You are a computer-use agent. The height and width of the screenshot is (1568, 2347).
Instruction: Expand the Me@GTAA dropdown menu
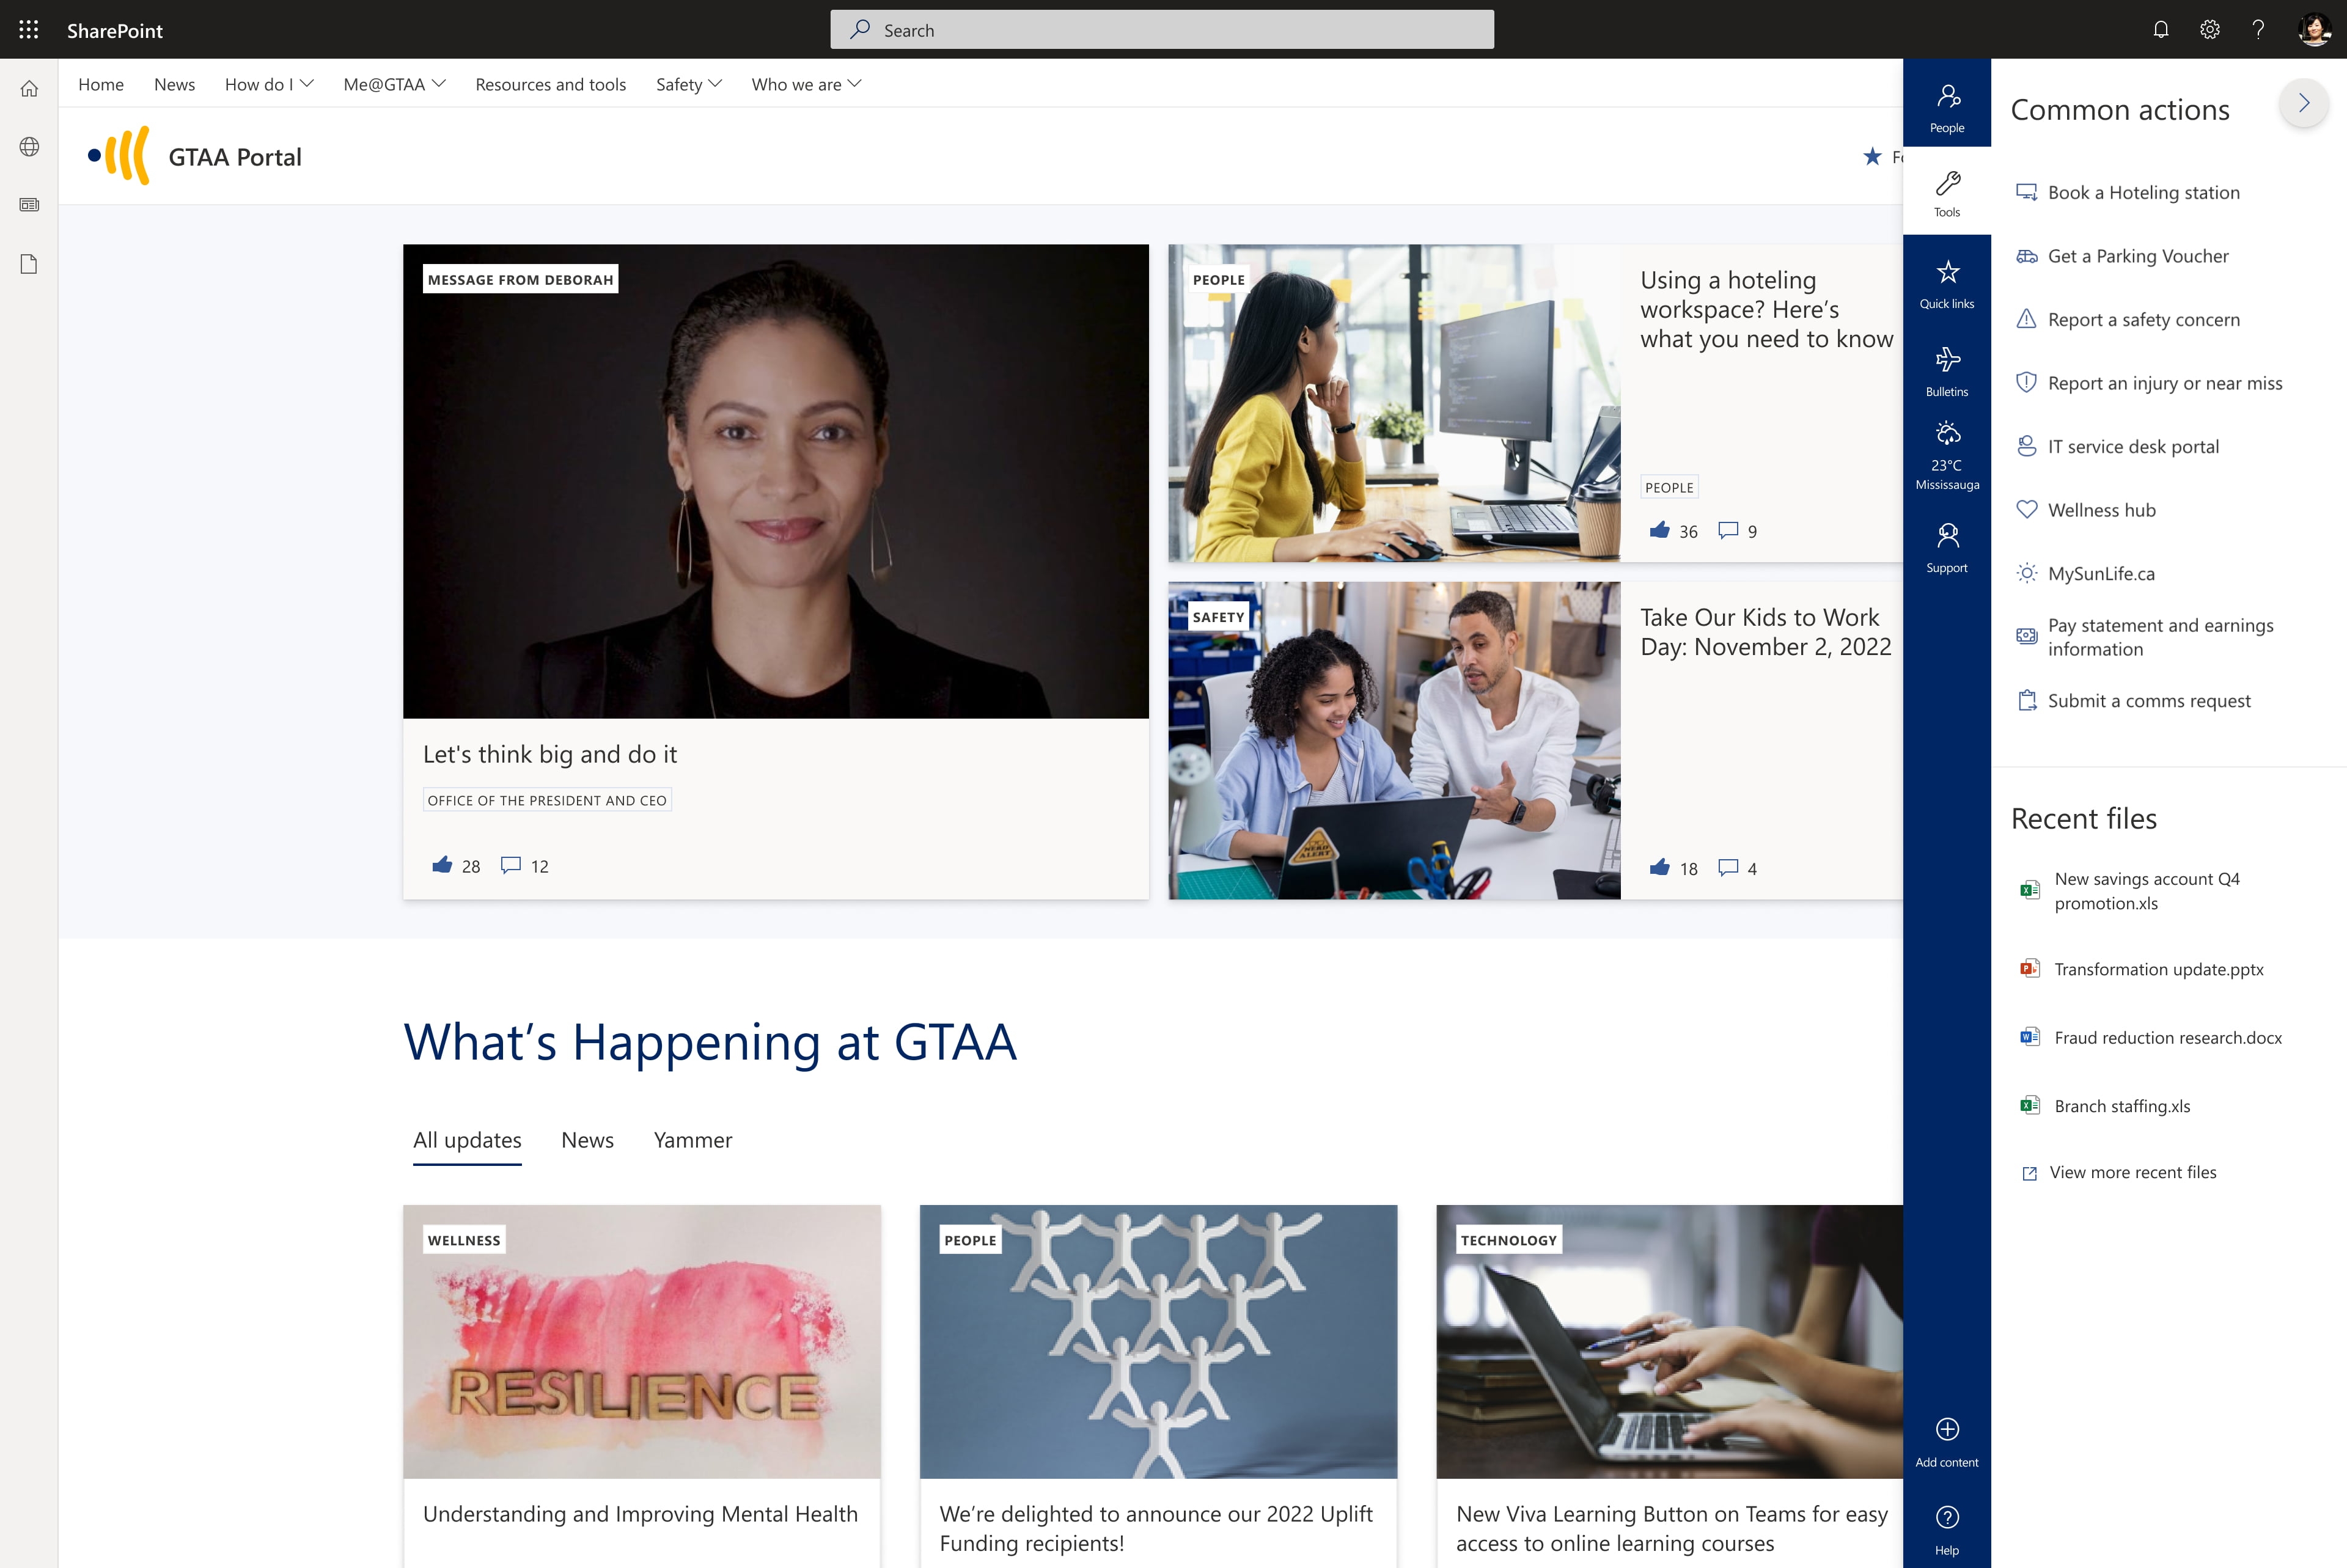(x=392, y=82)
